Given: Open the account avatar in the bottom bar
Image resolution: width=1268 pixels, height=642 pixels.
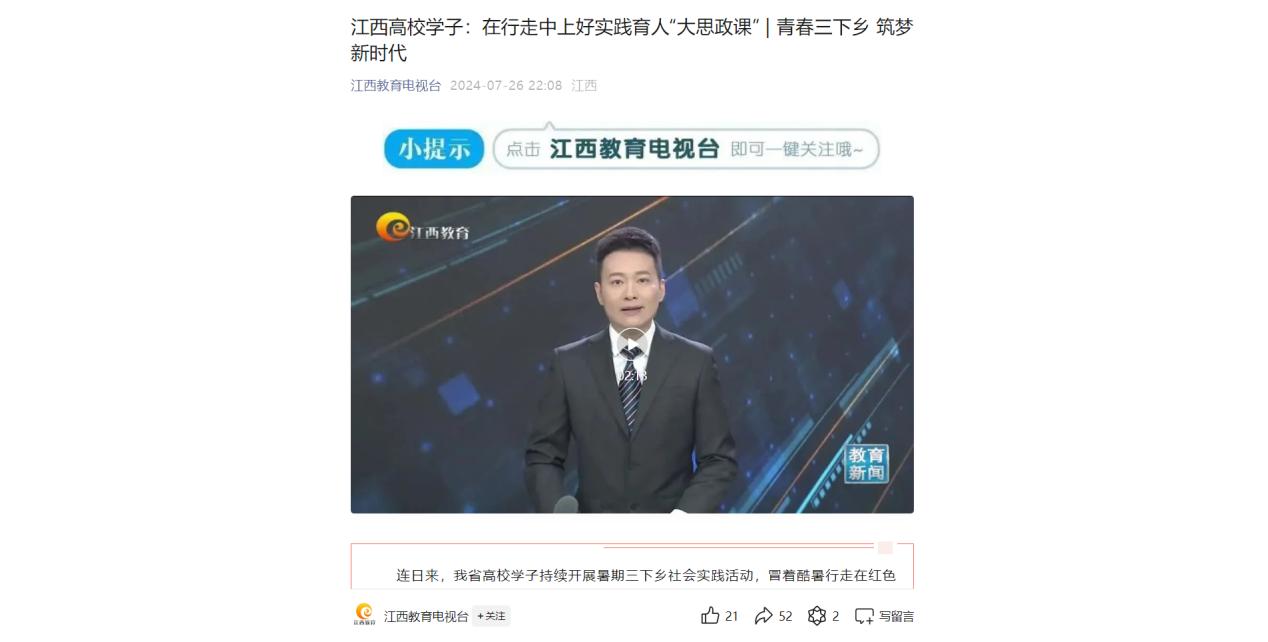Looking at the screenshot, I should click(364, 615).
